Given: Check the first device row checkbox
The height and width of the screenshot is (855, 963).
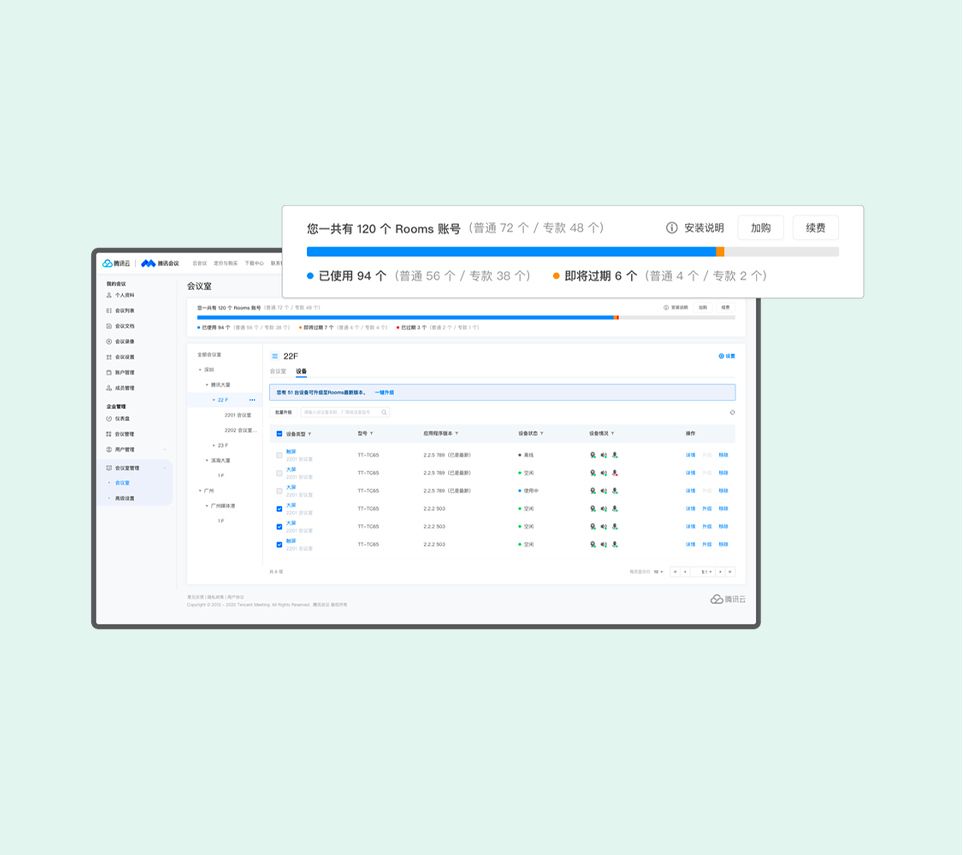Looking at the screenshot, I should click(279, 455).
